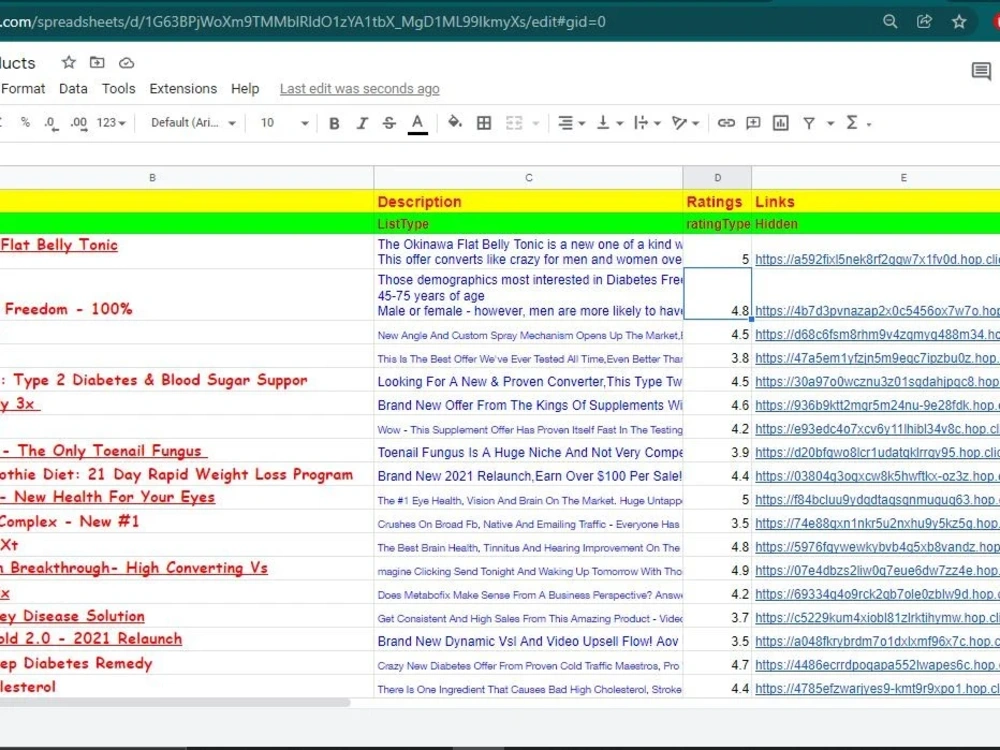Viewport: 1000px width, 750px height.
Task: Open the Extensions menu
Action: pos(183,89)
